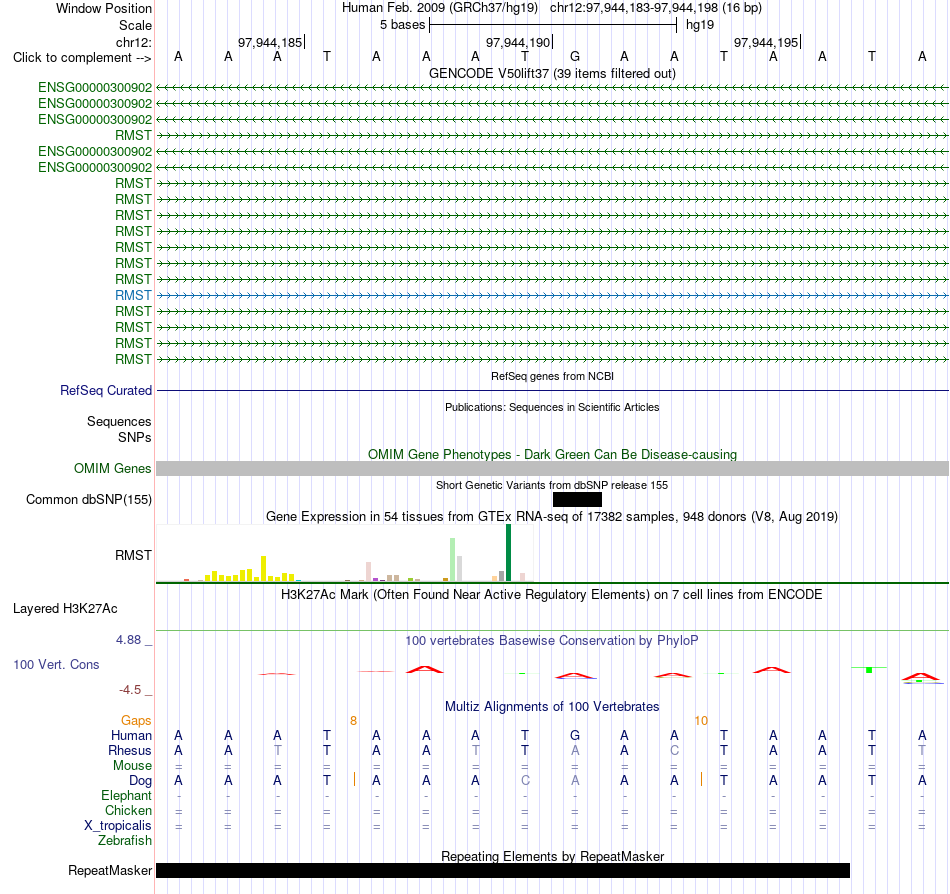Open "Repeating Elements by RepeatMasker" track title
This screenshot has width=950, height=894.
point(552,856)
